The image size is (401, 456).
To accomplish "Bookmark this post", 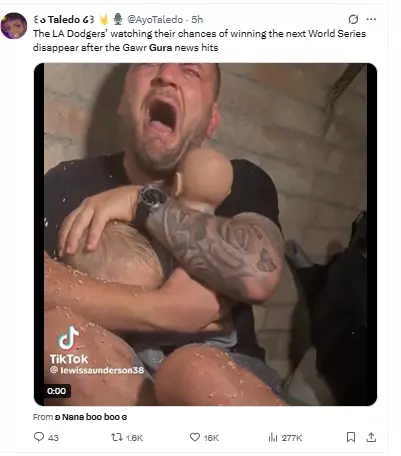I will coord(351,437).
